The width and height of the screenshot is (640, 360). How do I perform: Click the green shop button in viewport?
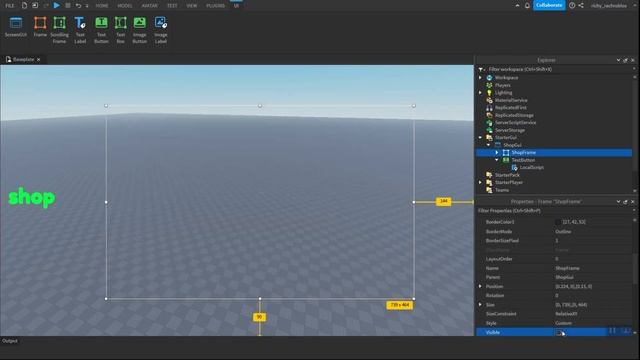pos(32,198)
